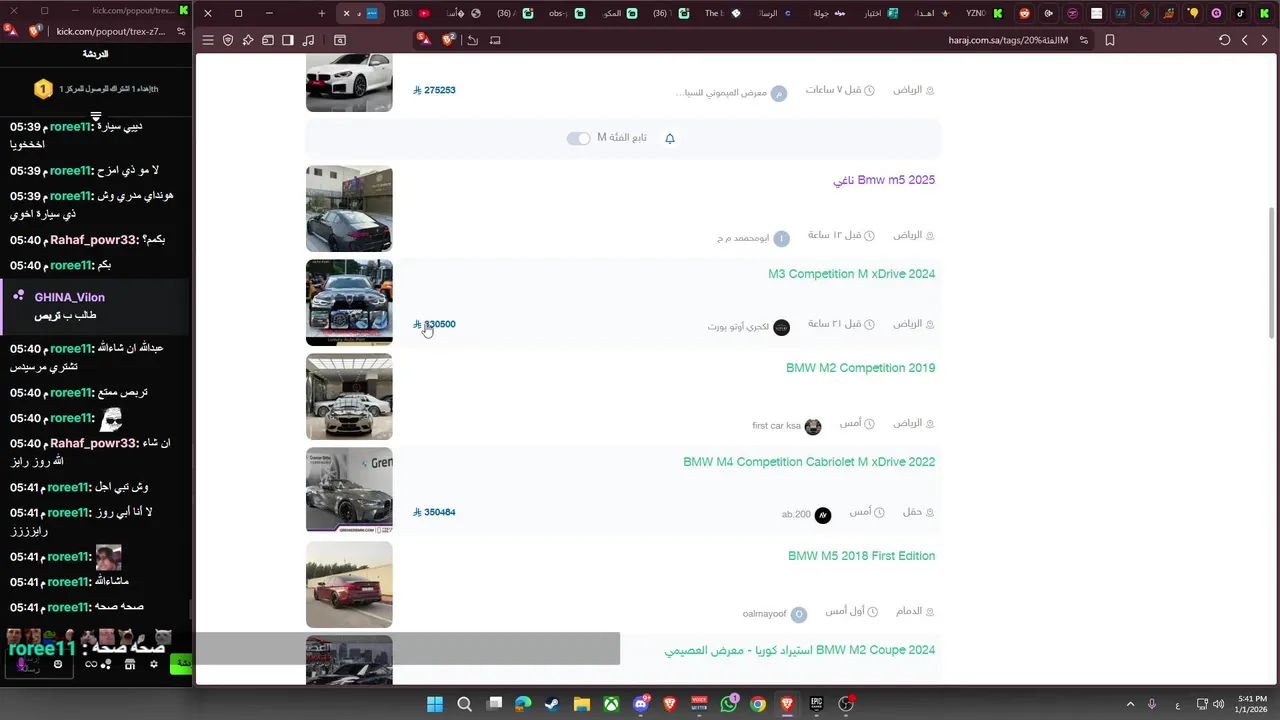The image size is (1280, 720).
Task: Open listing Bmw m5 2025 ناغي
Action: pos(884,180)
